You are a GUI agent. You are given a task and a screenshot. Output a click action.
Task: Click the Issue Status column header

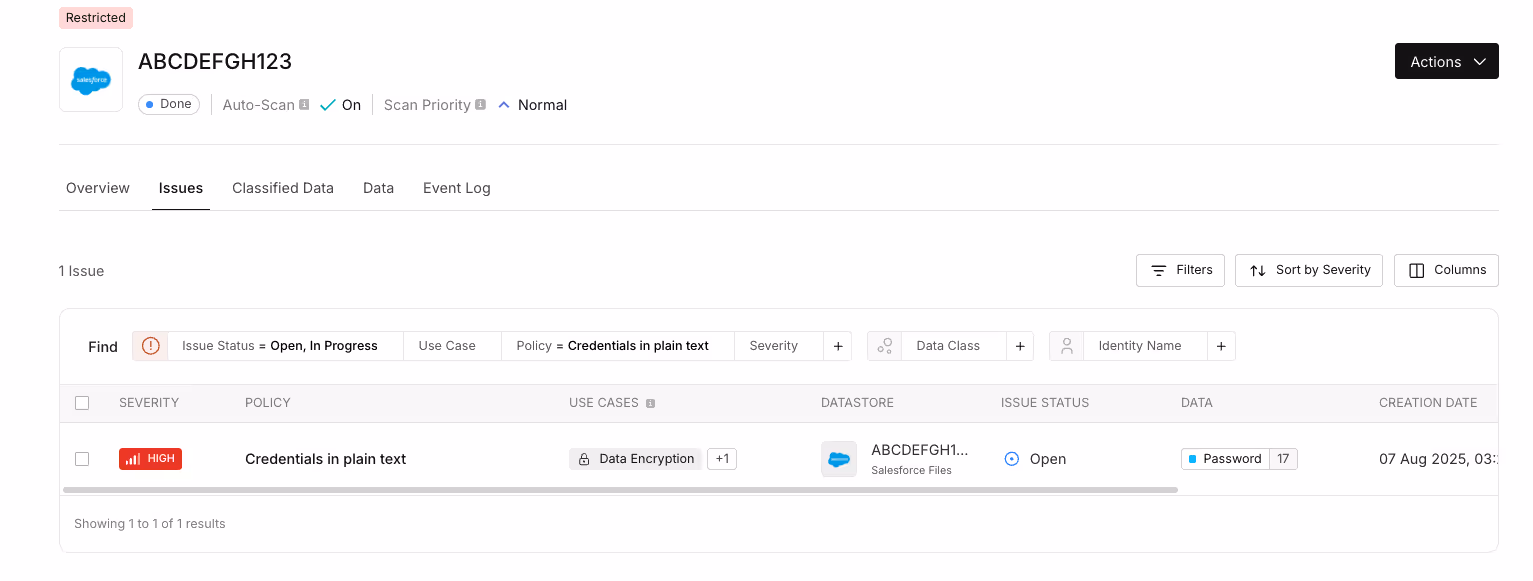click(x=1045, y=403)
